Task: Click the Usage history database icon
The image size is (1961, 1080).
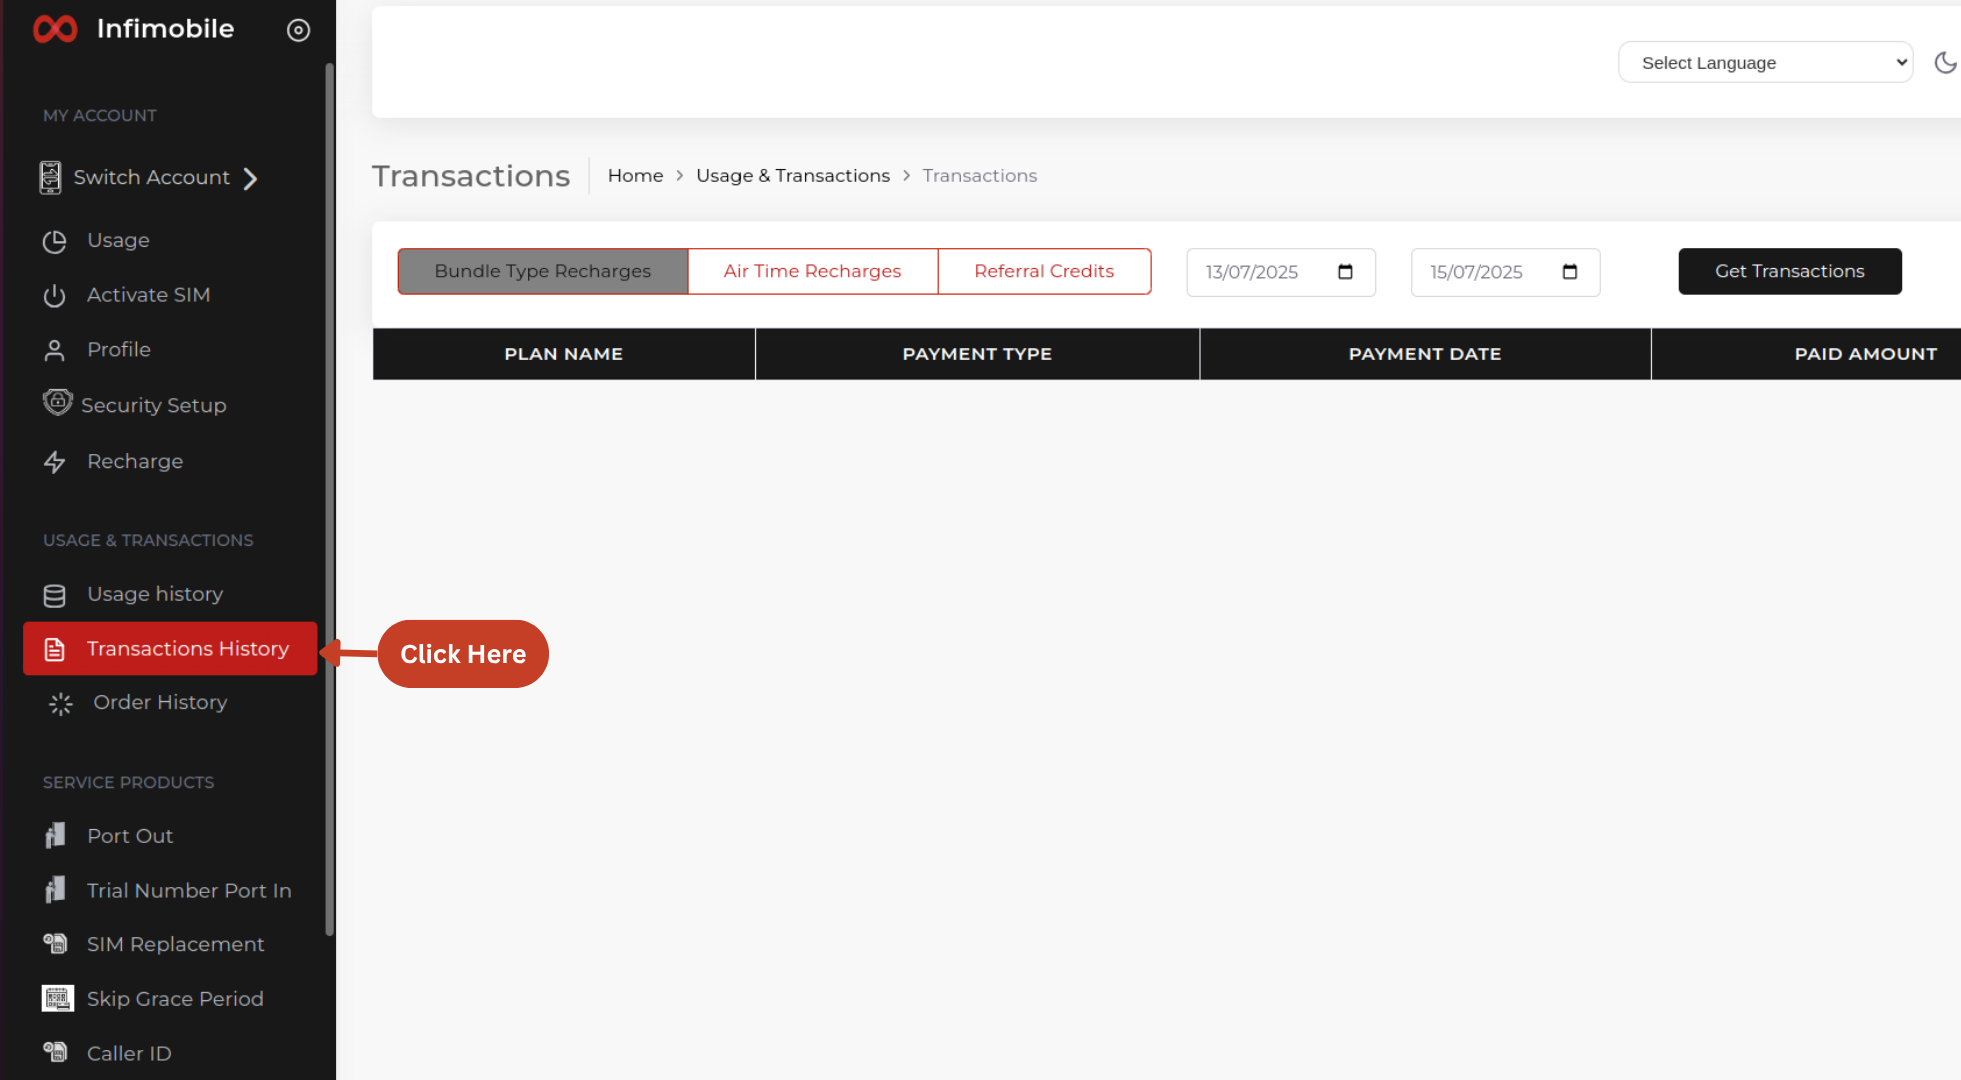Action: tap(54, 595)
